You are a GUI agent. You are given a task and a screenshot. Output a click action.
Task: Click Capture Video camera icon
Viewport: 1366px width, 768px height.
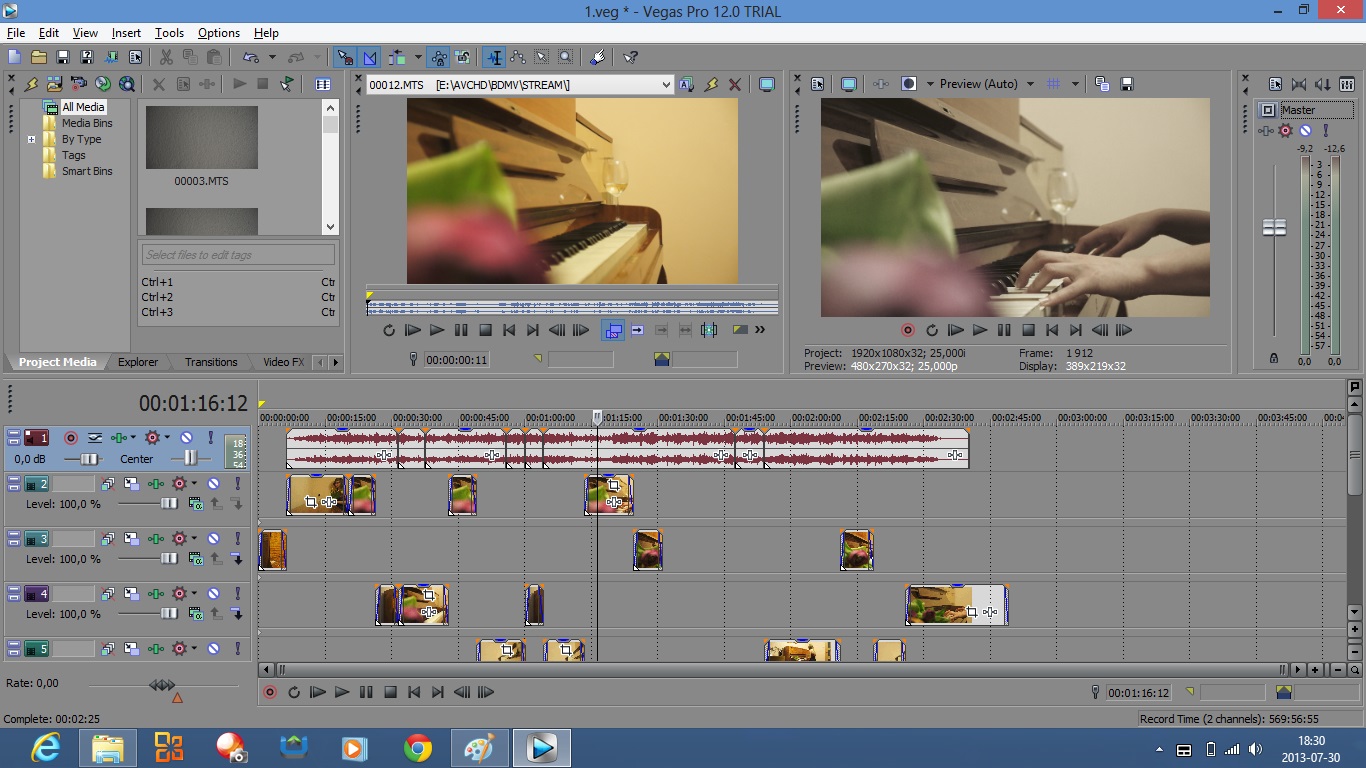pos(79,84)
